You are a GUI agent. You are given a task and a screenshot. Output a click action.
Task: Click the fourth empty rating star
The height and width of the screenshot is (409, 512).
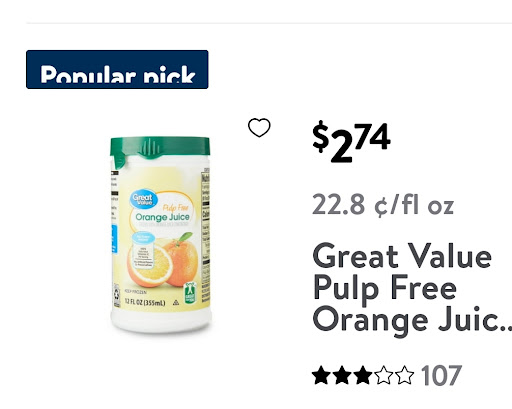click(384, 375)
